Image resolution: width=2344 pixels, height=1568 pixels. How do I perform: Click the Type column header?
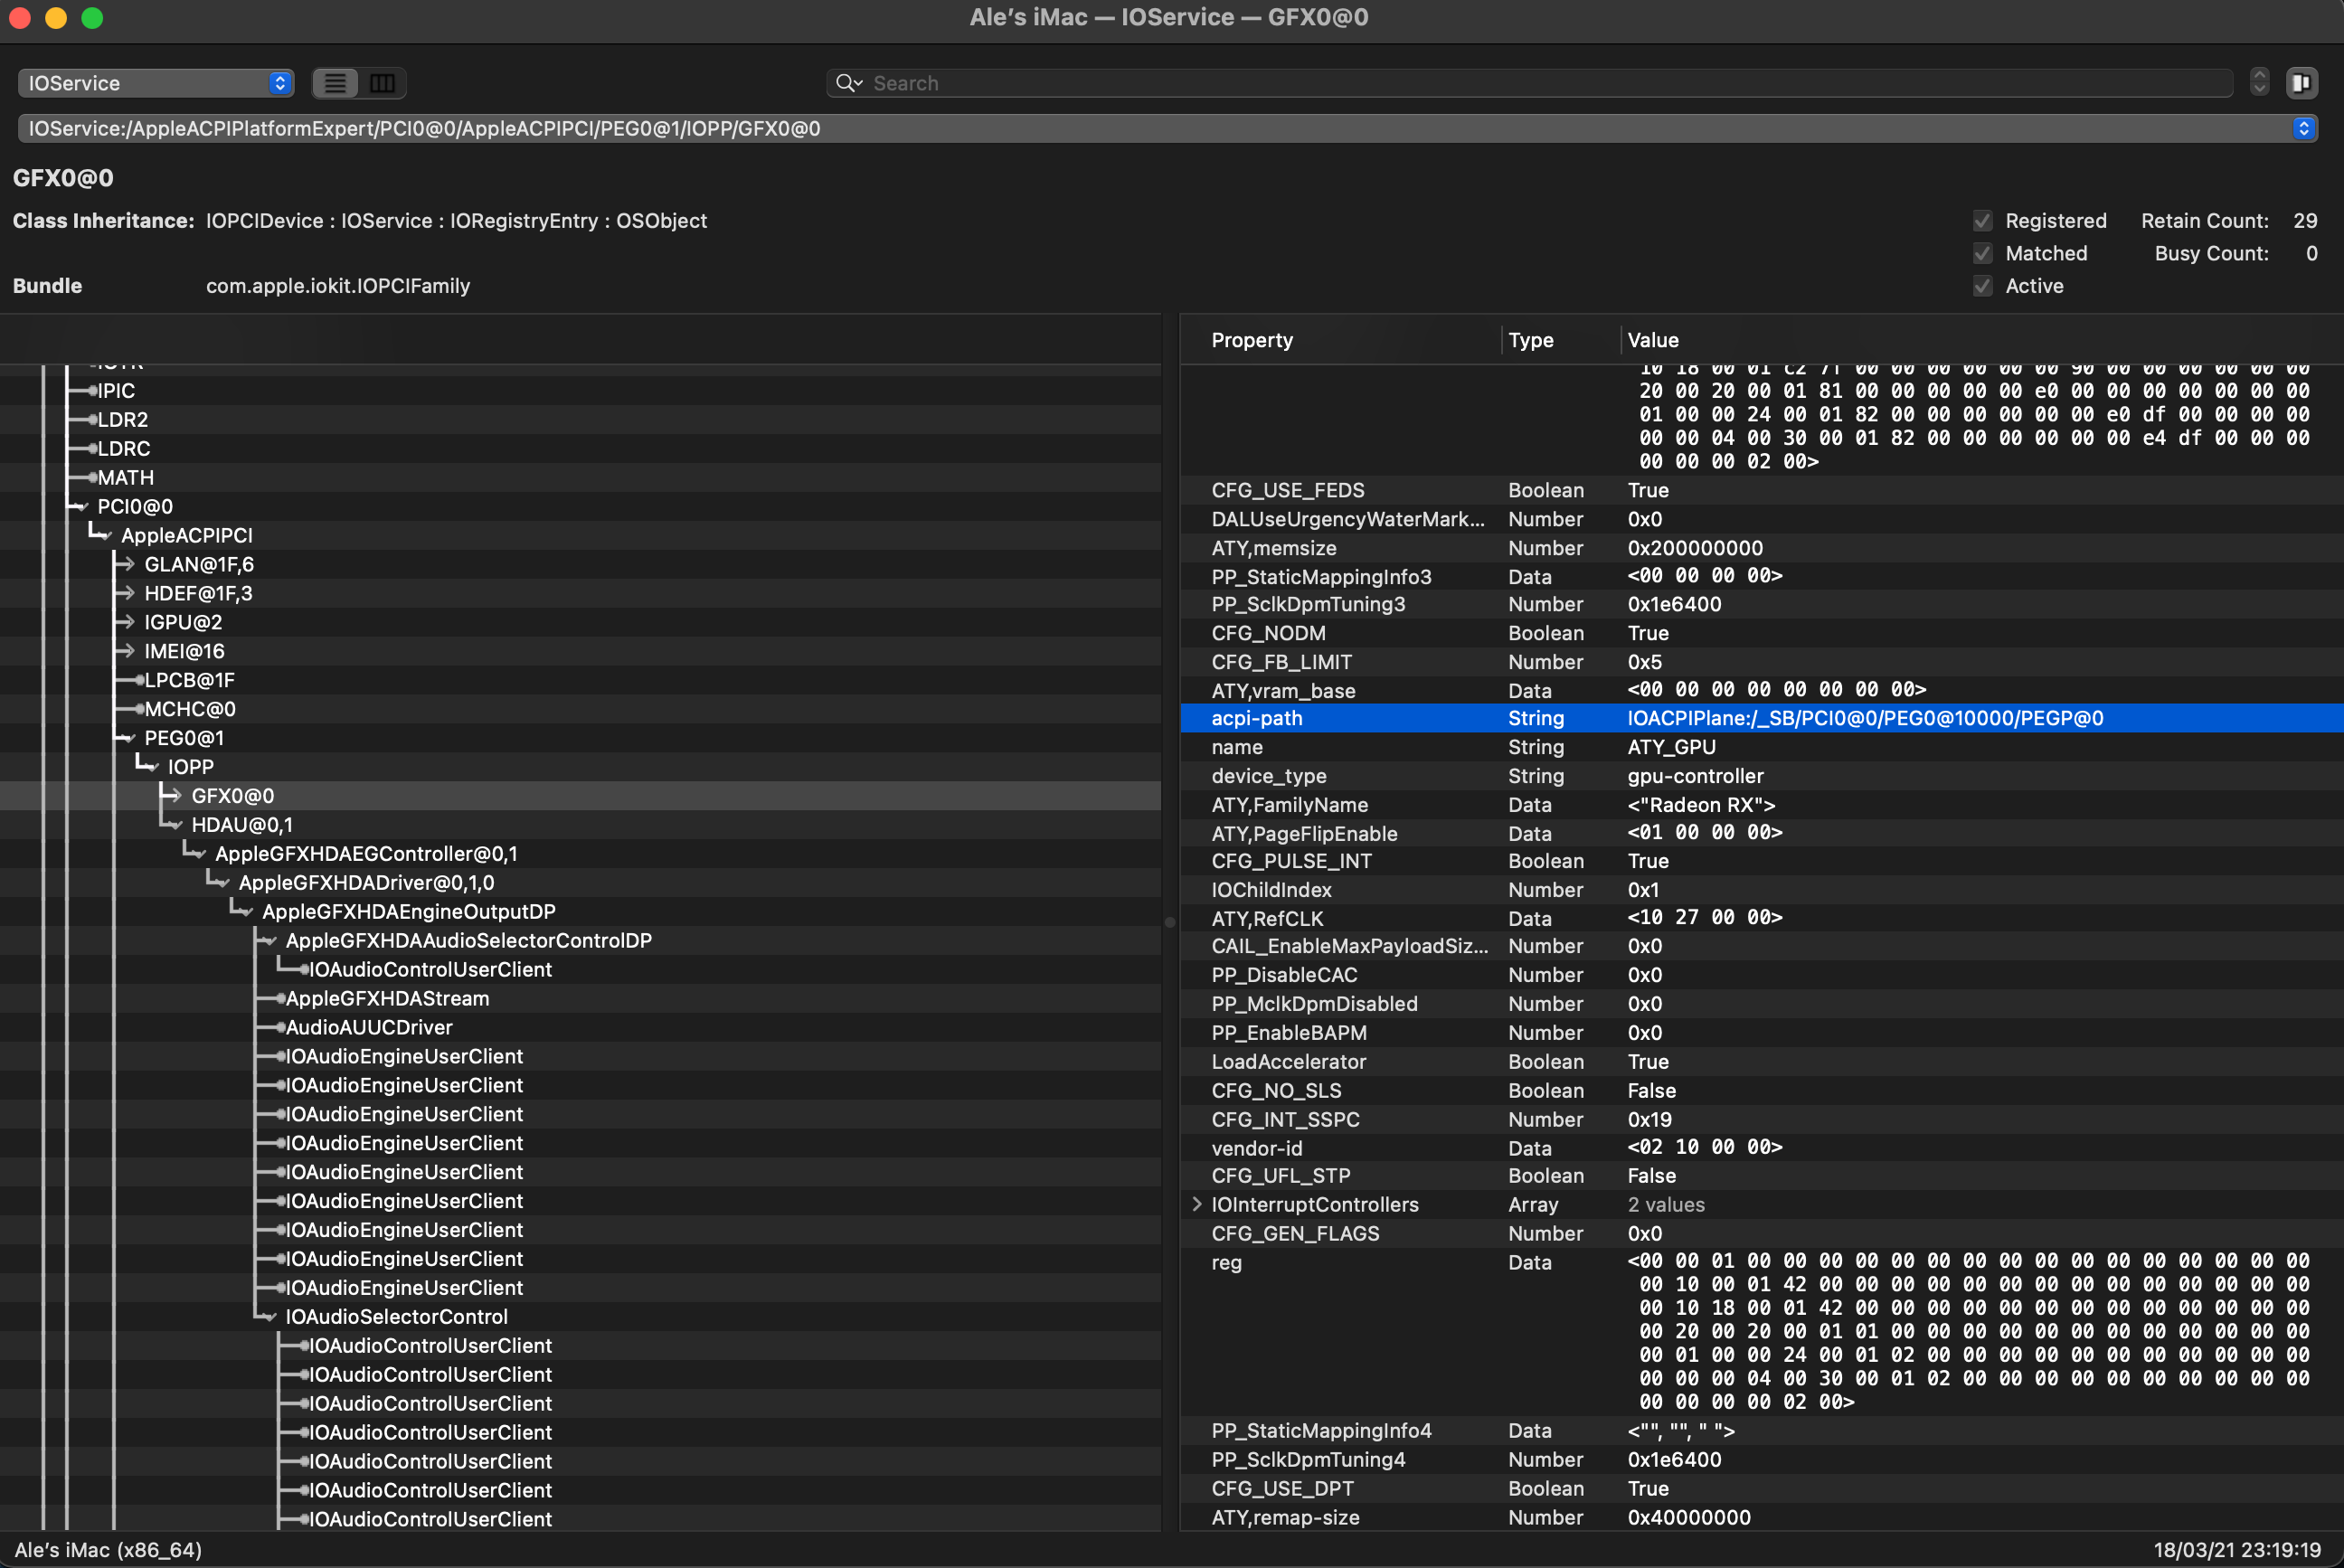point(1530,340)
